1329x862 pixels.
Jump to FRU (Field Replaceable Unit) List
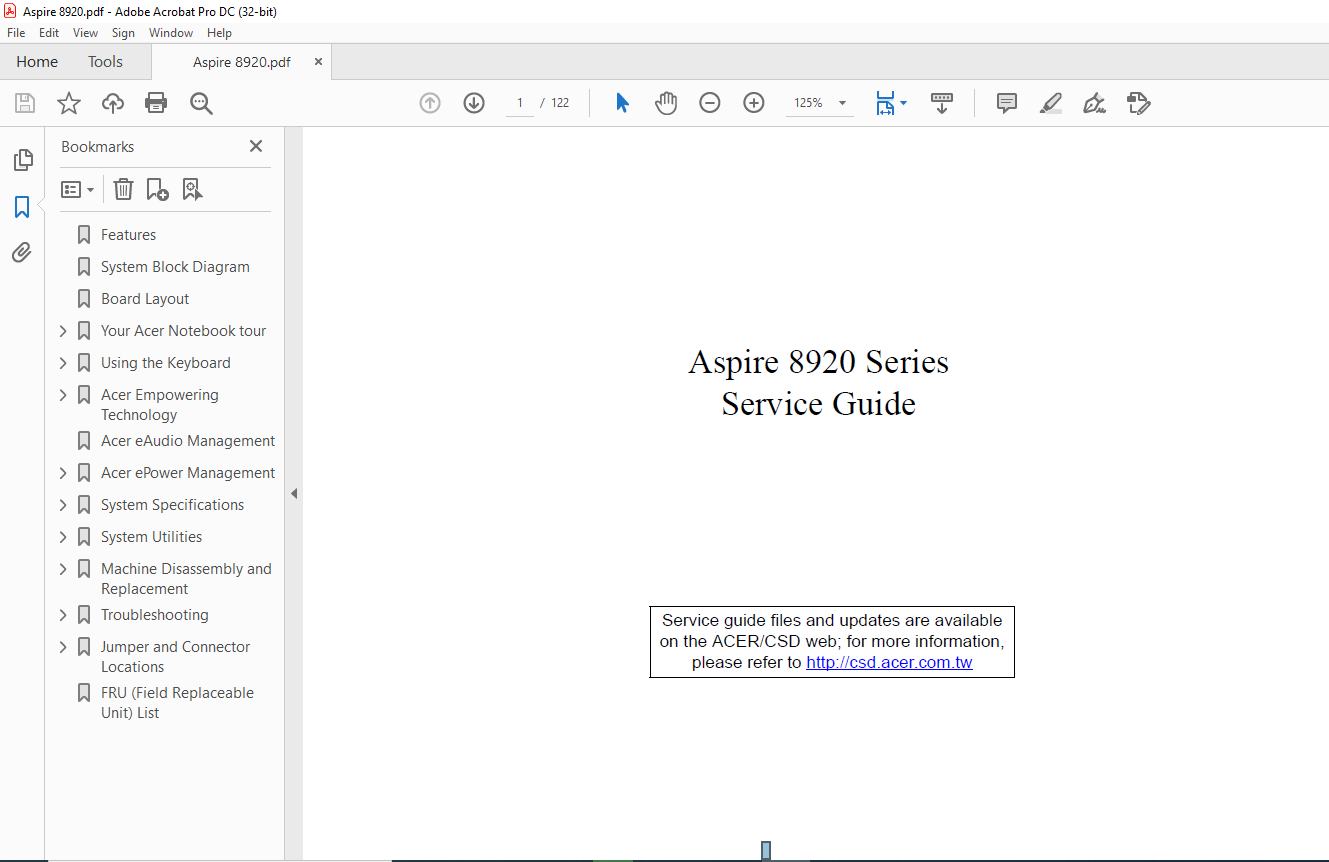(x=177, y=703)
